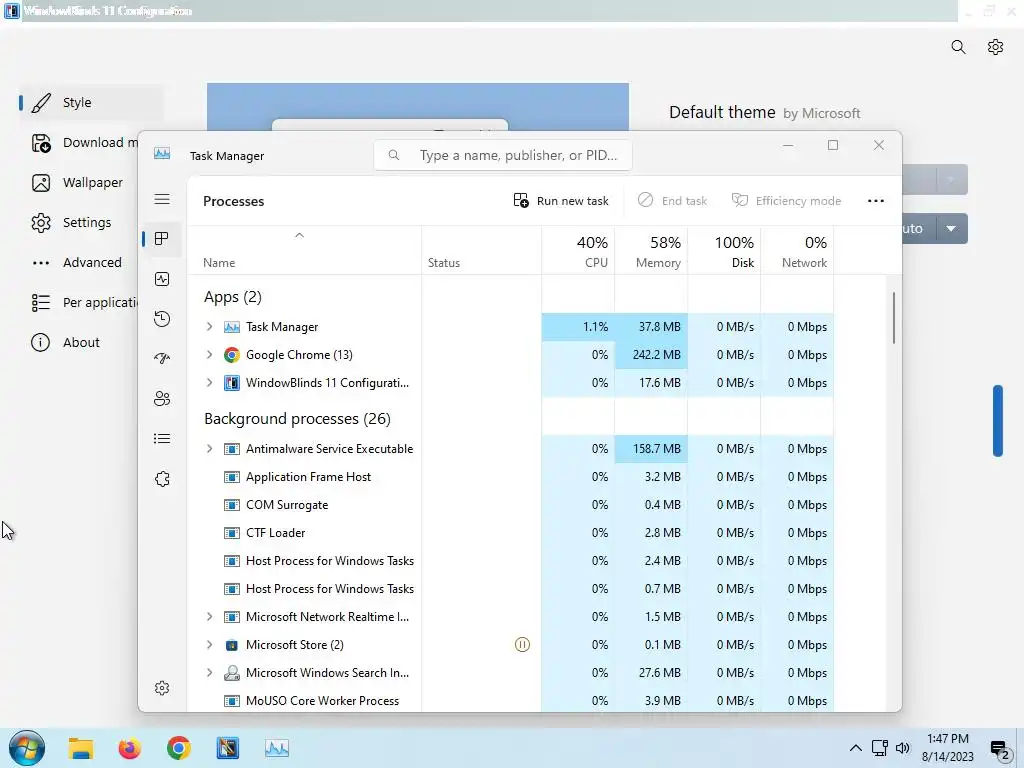Open Task Manager settings gear

162,688
